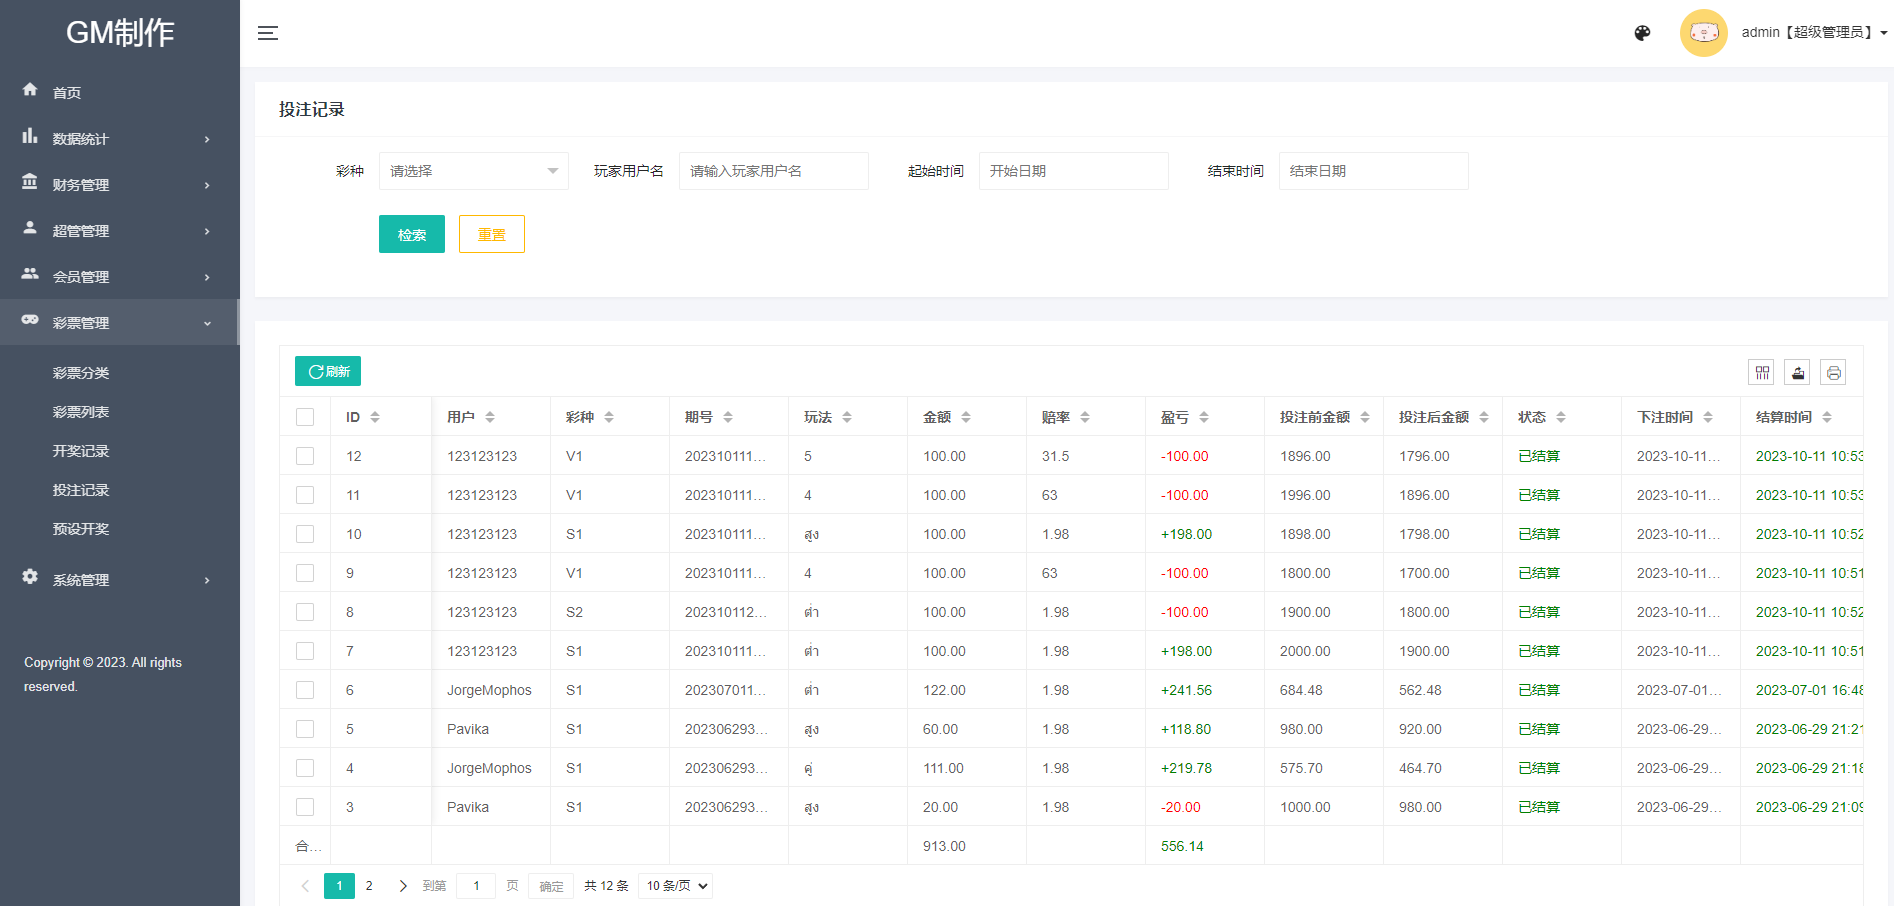1894x906 pixels.
Task: Sort by 金额 column arrows
Action: coord(966,417)
